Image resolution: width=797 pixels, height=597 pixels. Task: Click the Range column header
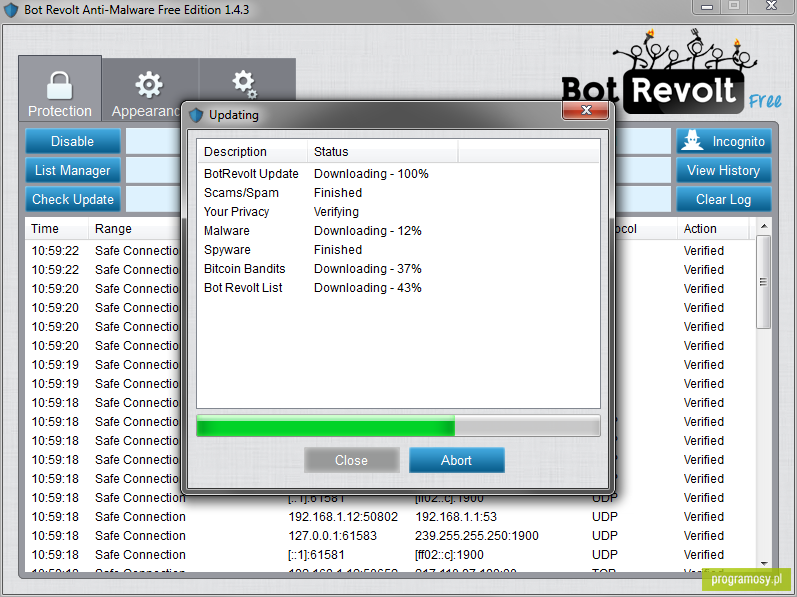135,229
